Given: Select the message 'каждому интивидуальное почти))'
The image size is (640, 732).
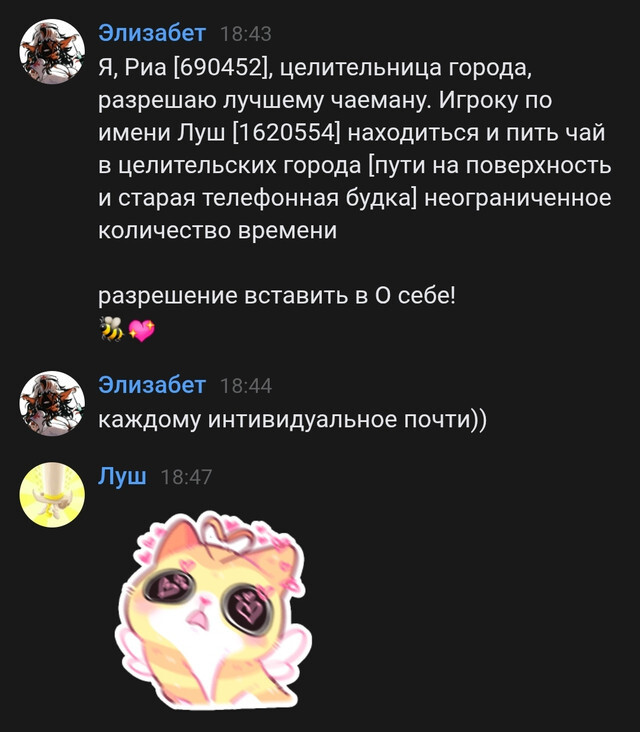Looking at the screenshot, I should tap(292, 420).
